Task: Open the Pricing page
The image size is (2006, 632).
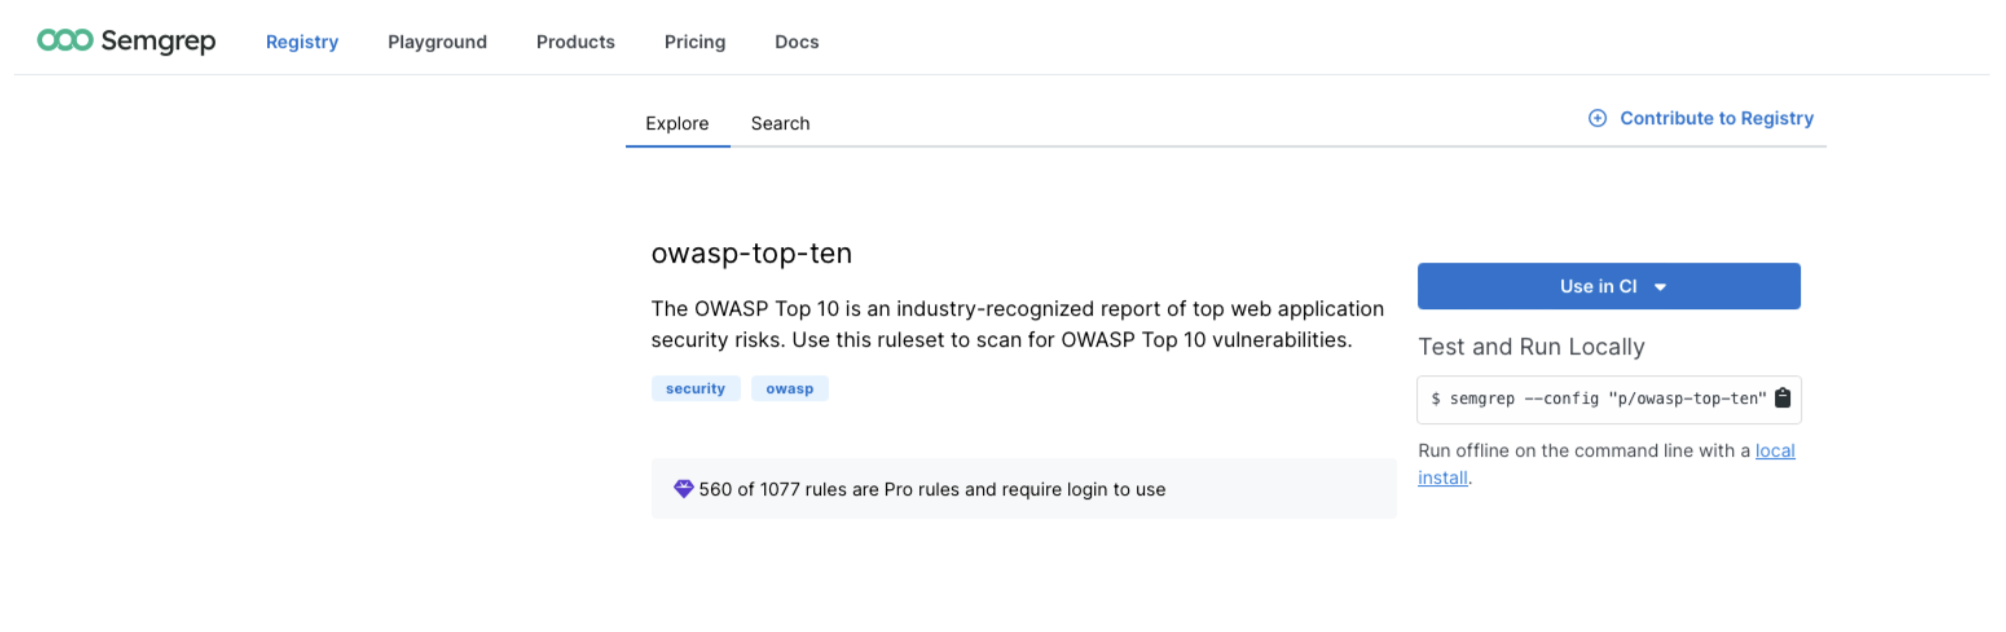Action: coord(695,42)
